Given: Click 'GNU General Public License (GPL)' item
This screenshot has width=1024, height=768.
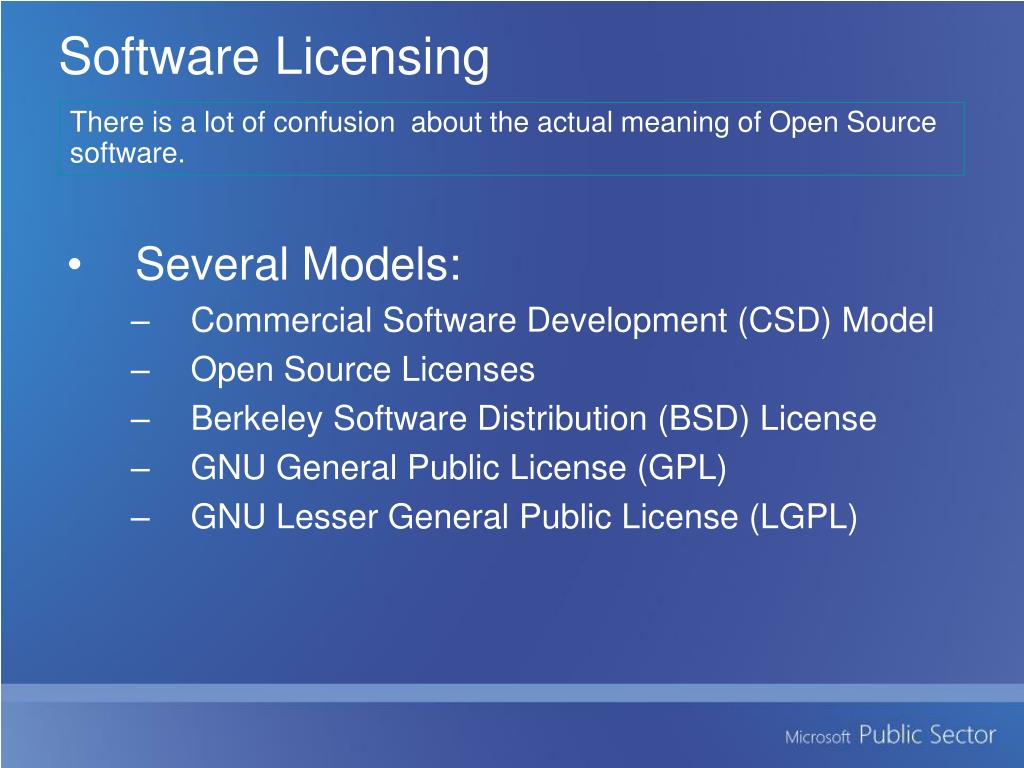Looking at the screenshot, I should 458,468.
